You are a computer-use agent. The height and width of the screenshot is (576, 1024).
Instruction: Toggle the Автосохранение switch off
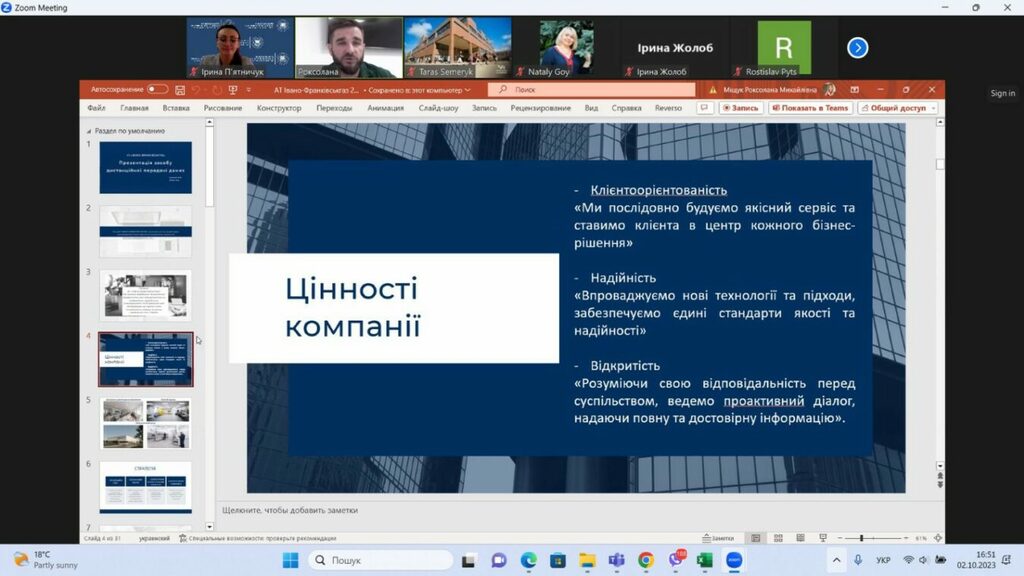tap(157, 89)
